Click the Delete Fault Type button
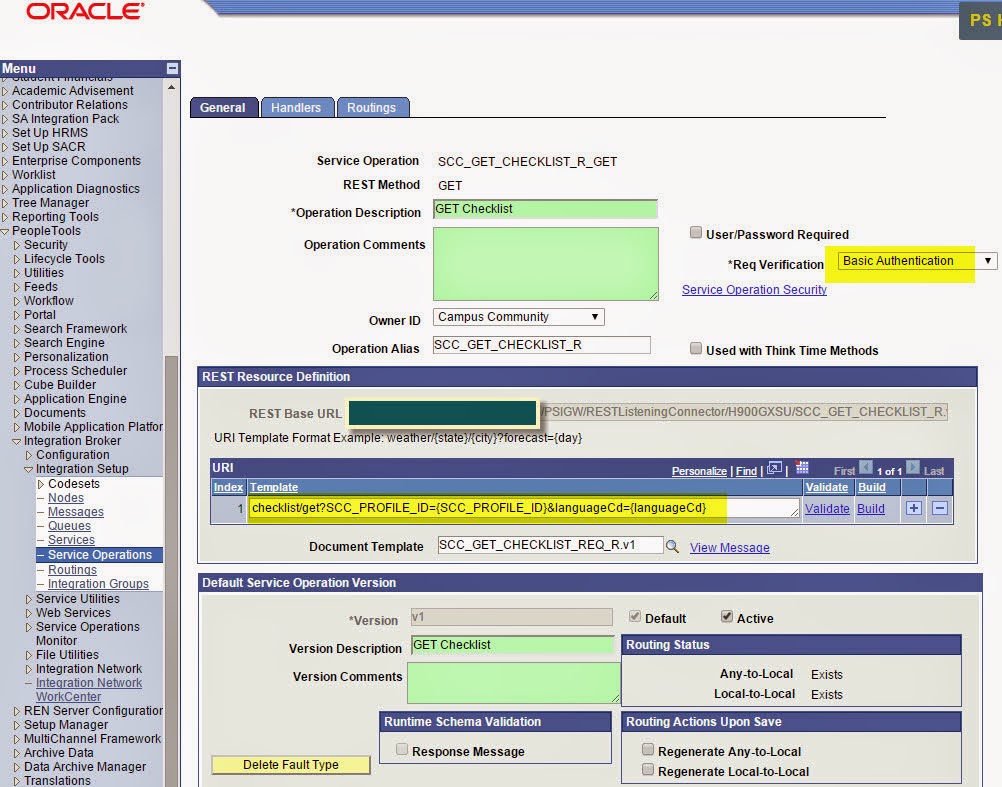1002x787 pixels. 290,764
